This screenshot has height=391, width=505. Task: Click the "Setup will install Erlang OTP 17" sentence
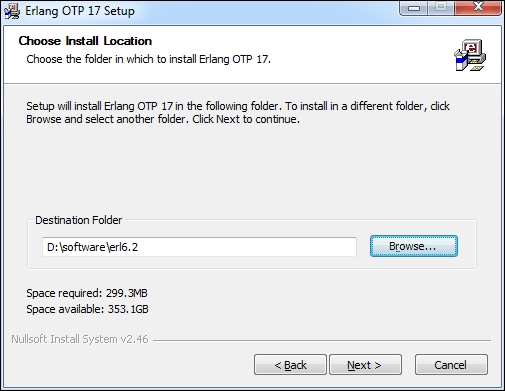tap(99, 106)
